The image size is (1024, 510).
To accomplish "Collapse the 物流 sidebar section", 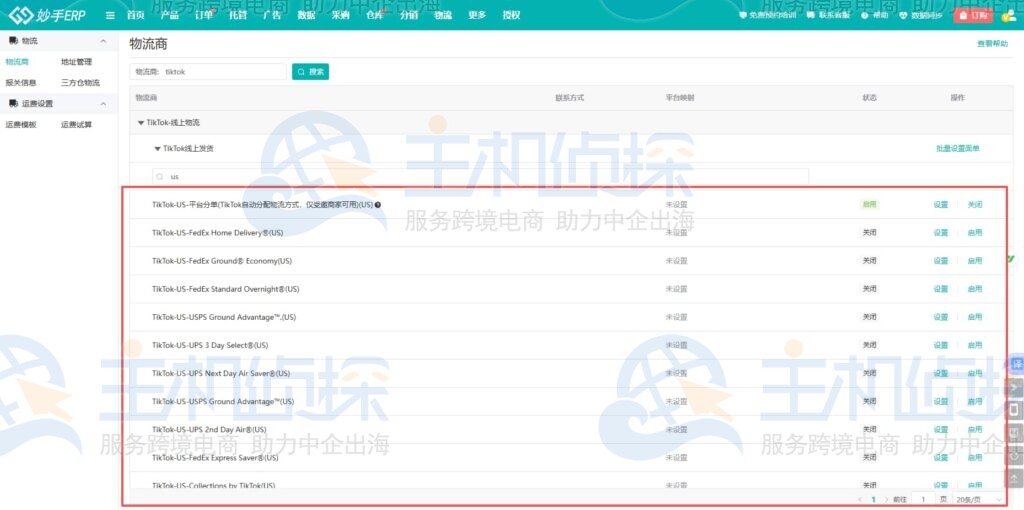I will pyautogui.click(x=103, y=41).
